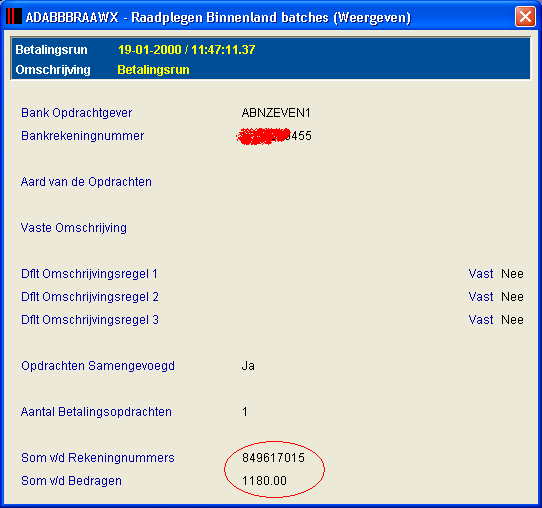The image size is (542, 508).
Task: Click the Dflt Omschrijvingsregel 3 label
Action: click(90, 320)
